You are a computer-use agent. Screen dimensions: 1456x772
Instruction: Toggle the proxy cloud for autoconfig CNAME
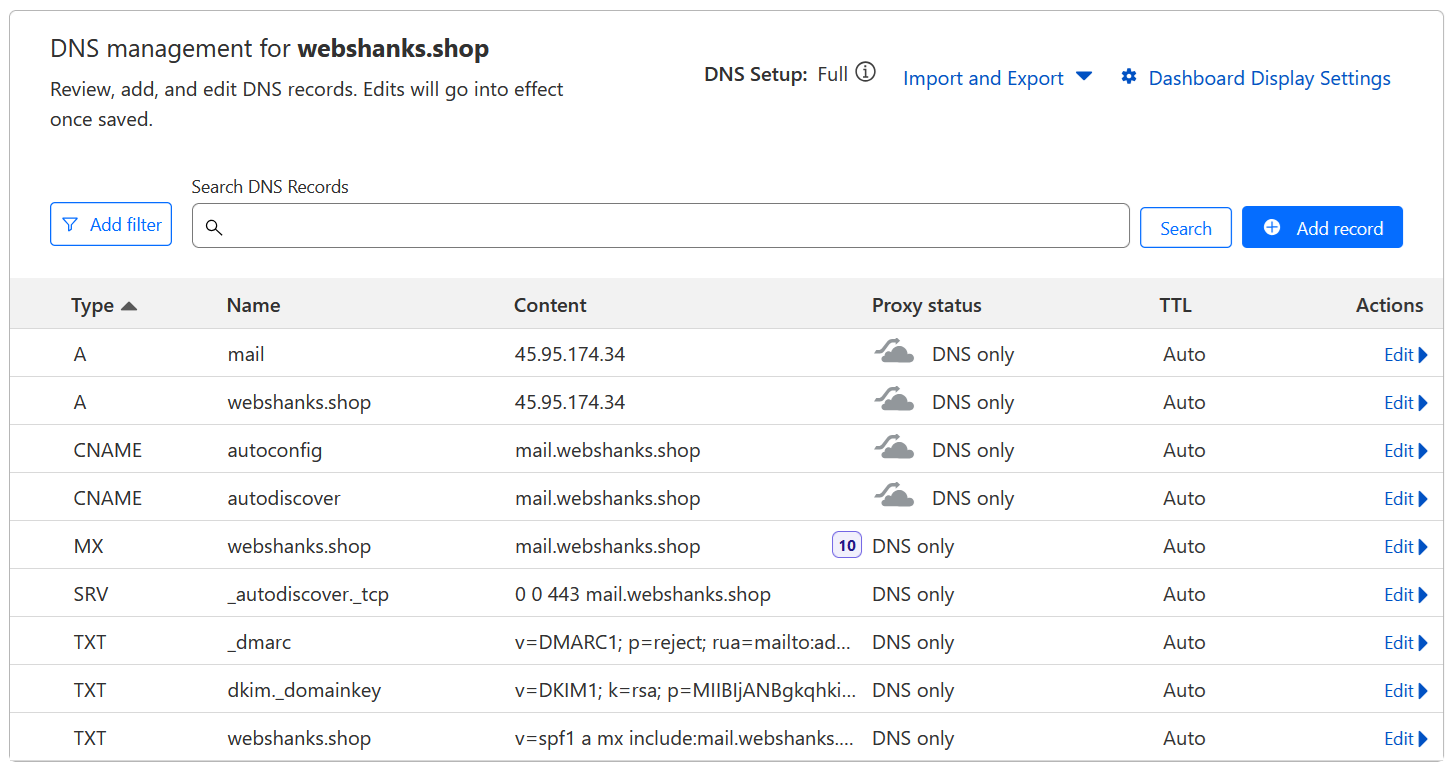pyautogui.click(x=894, y=448)
